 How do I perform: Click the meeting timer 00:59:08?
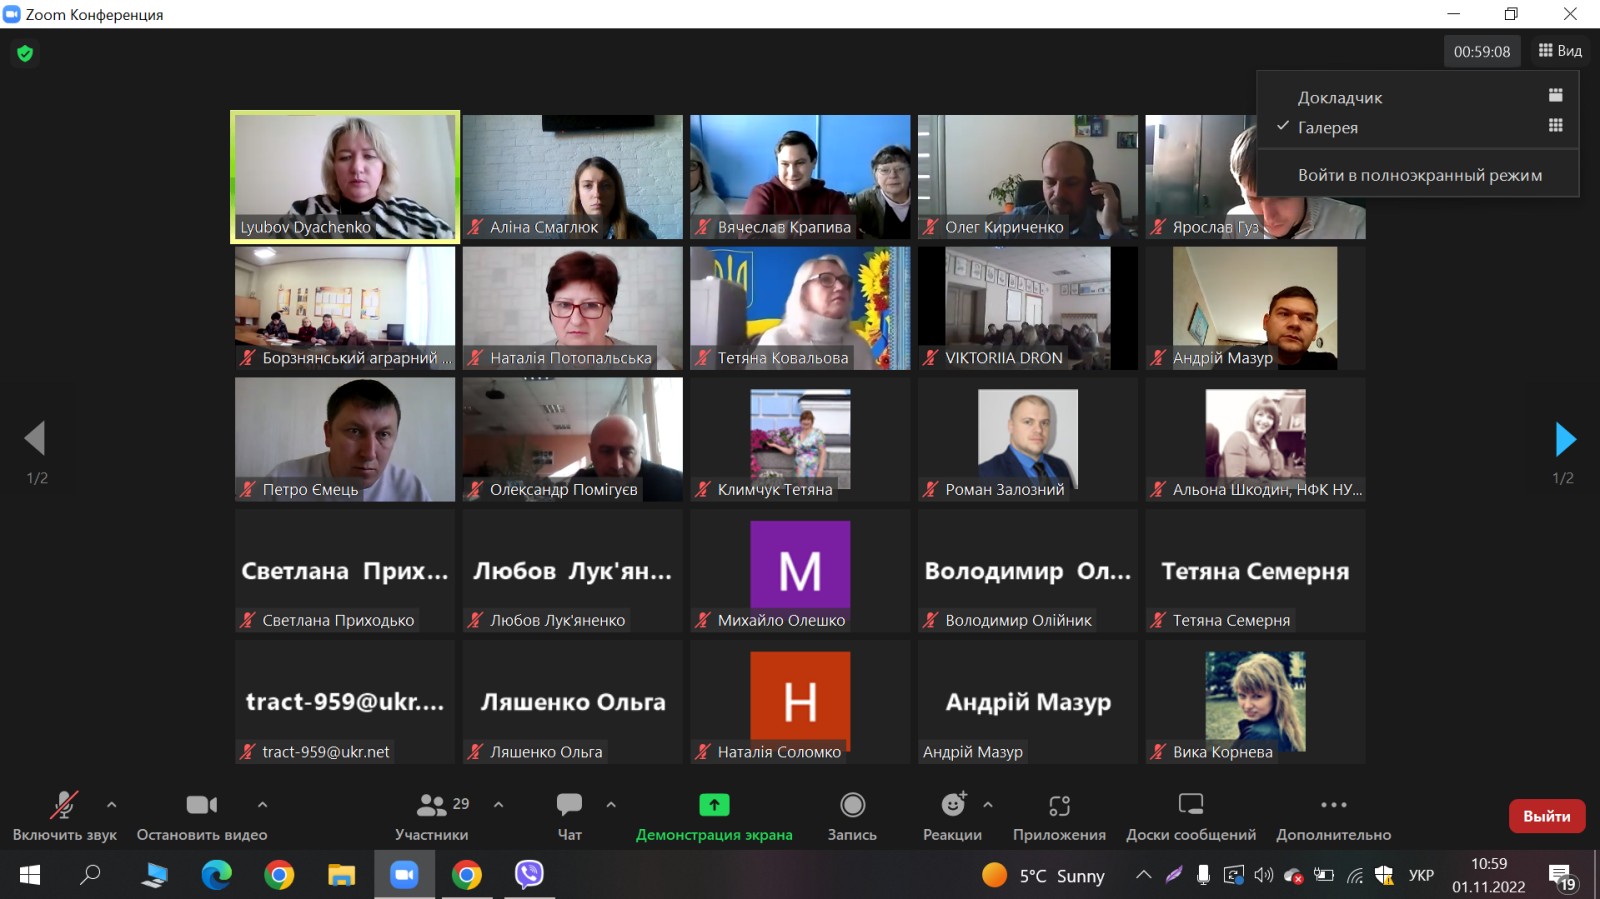pos(1482,52)
